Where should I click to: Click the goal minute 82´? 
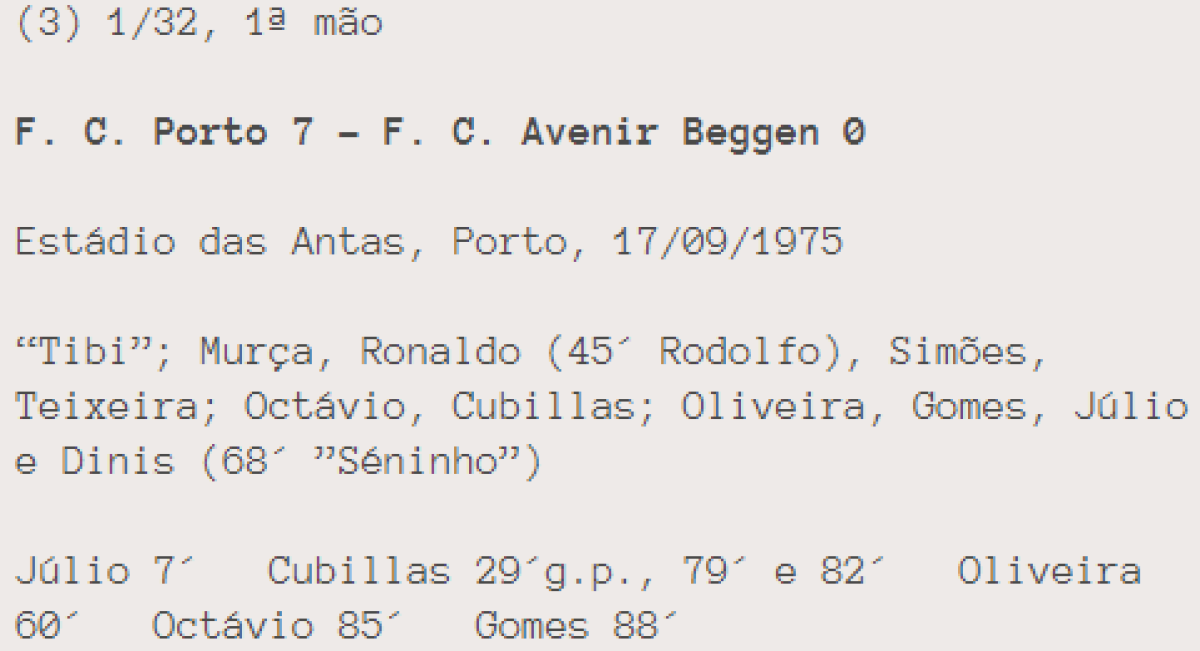click(855, 571)
